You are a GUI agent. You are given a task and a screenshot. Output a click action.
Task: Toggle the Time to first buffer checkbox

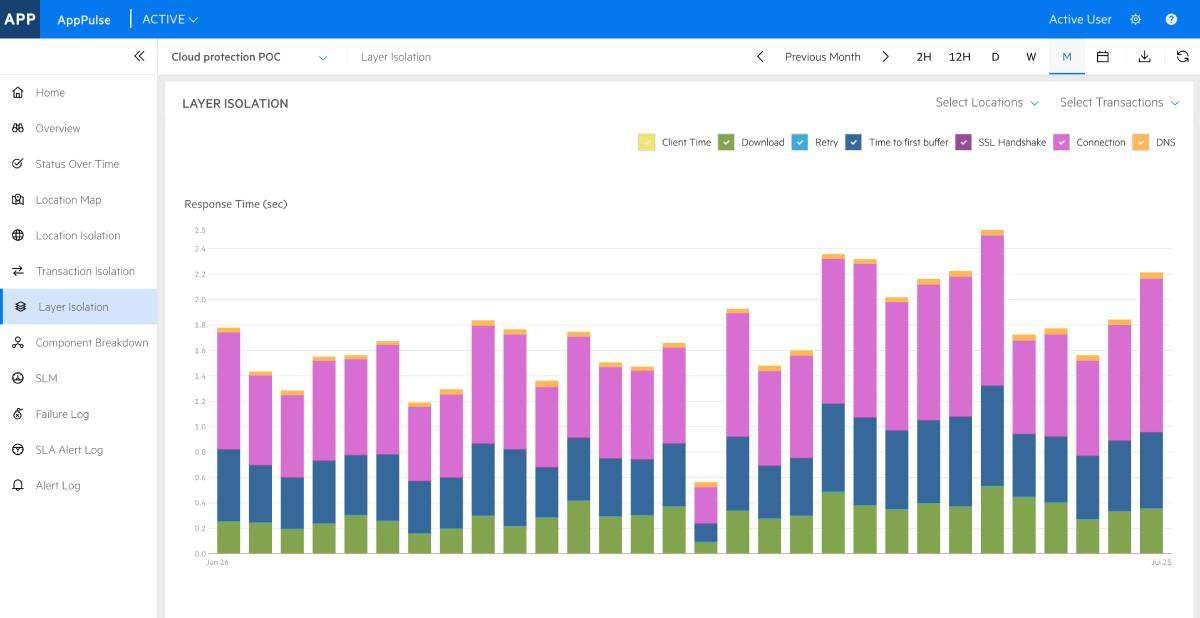tap(854, 142)
